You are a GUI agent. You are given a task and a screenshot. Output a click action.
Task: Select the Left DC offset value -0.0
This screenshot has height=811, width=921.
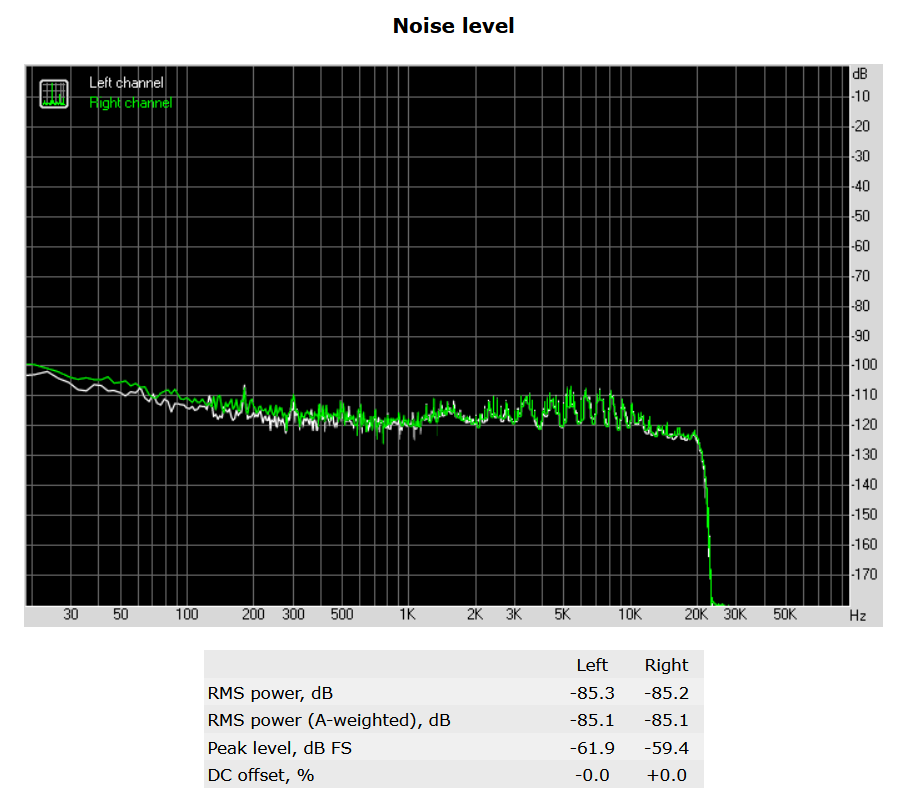pyautogui.click(x=592, y=775)
